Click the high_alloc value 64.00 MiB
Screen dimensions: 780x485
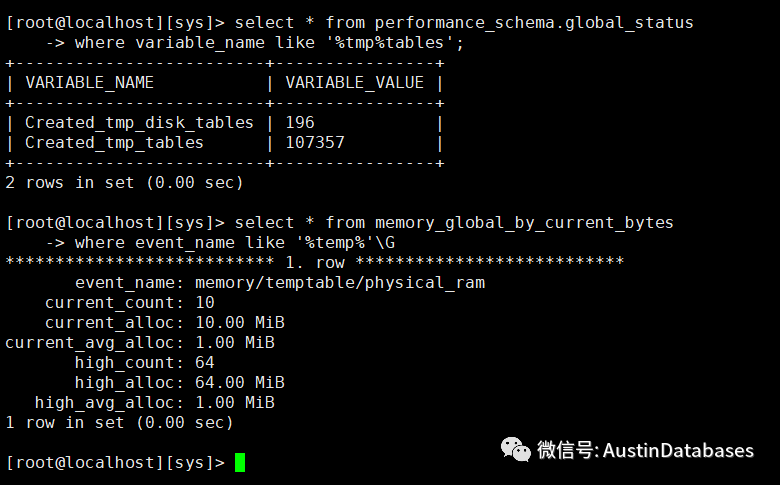point(240,383)
